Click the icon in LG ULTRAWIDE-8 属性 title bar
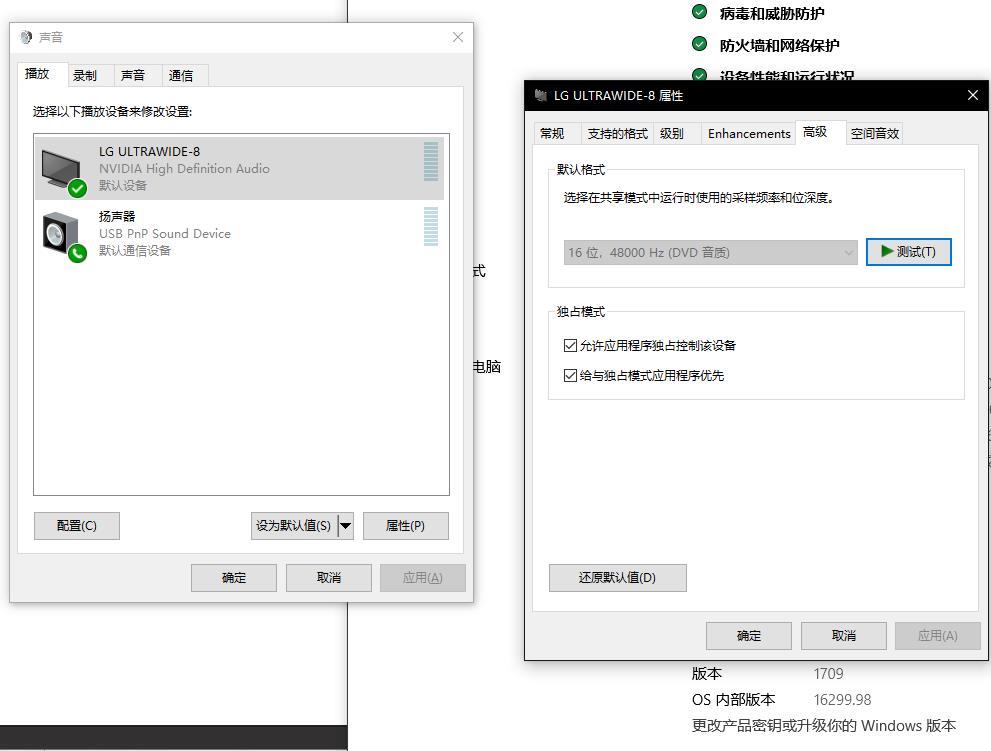Screen dimensions: 991x751 [x=540, y=95]
